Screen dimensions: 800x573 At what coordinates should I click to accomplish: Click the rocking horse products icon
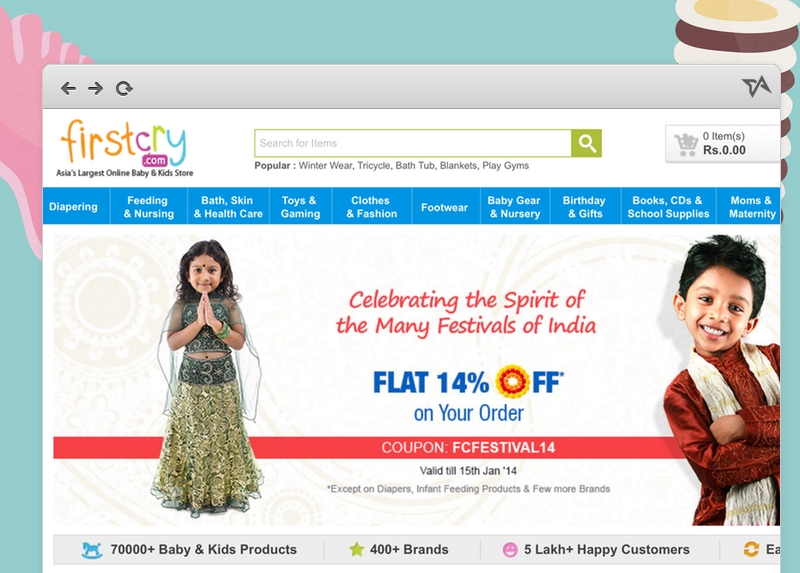[x=92, y=550]
